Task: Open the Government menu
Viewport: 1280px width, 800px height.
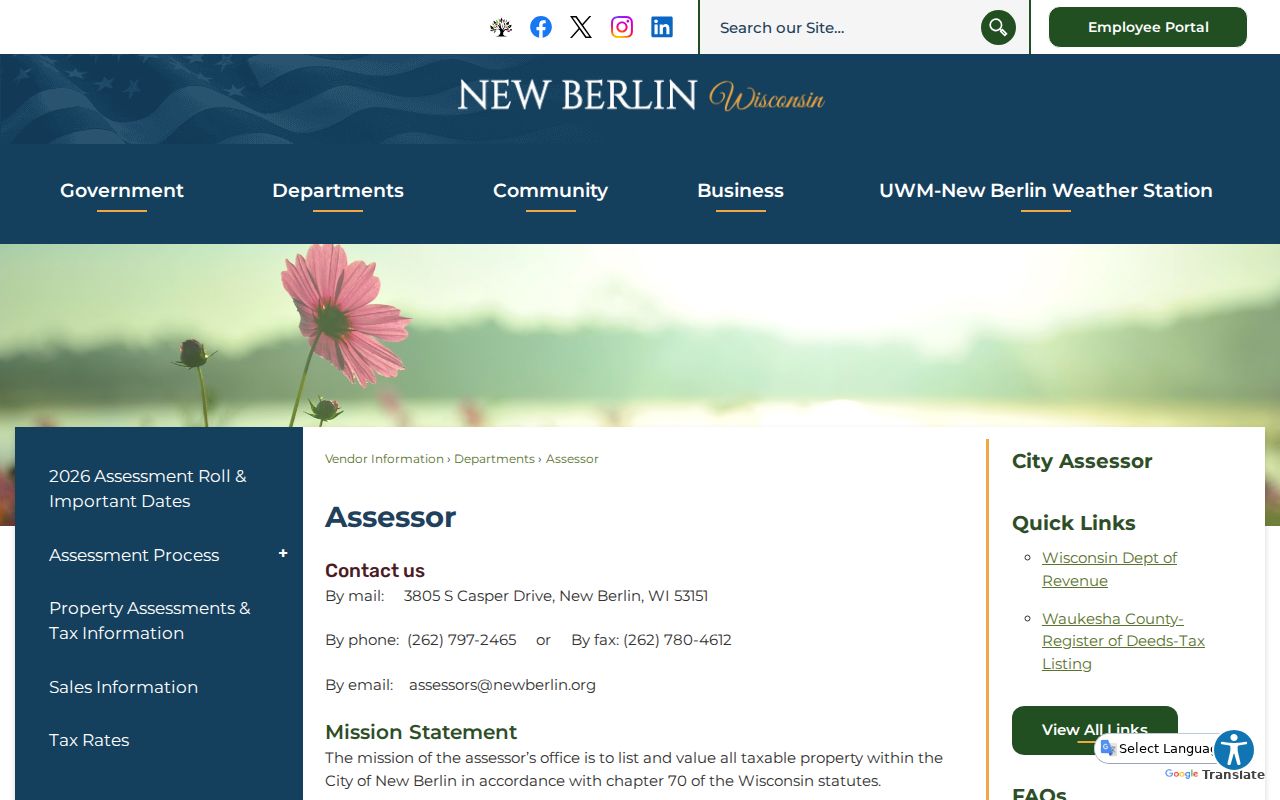Action: point(122,190)
